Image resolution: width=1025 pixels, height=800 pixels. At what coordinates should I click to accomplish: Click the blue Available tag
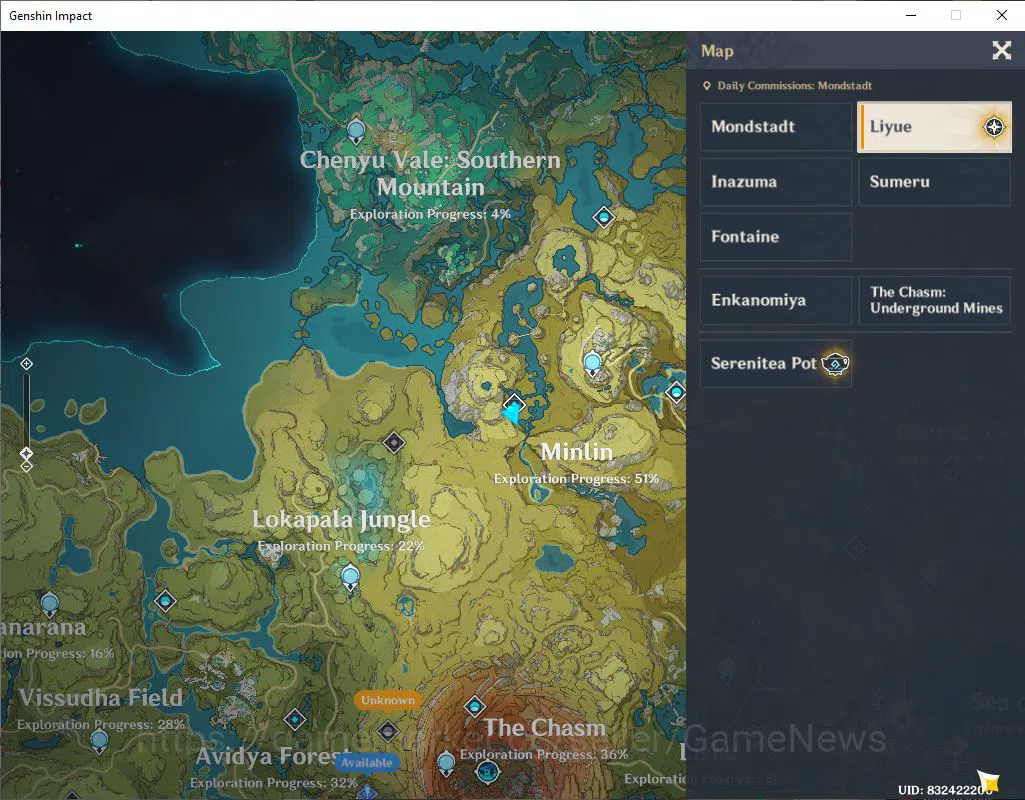point(367,763)
